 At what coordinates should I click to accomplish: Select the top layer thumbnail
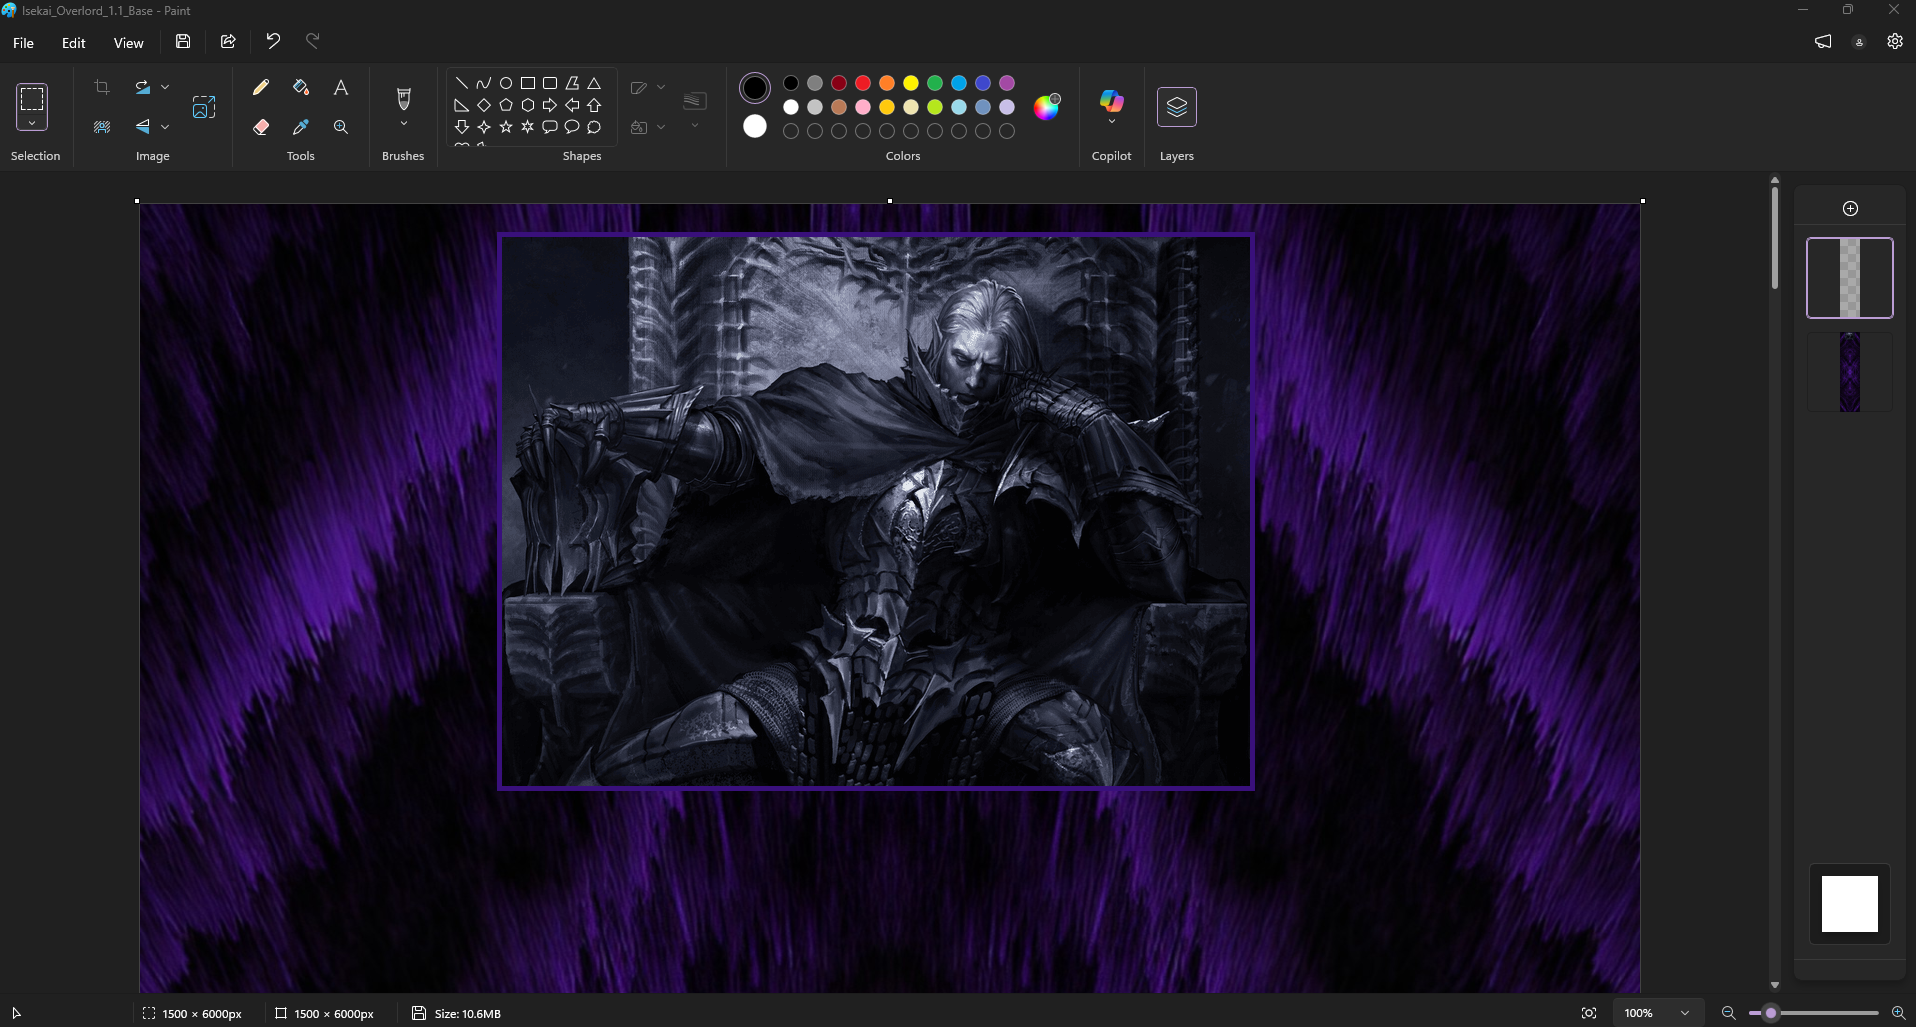[1850, 278]
